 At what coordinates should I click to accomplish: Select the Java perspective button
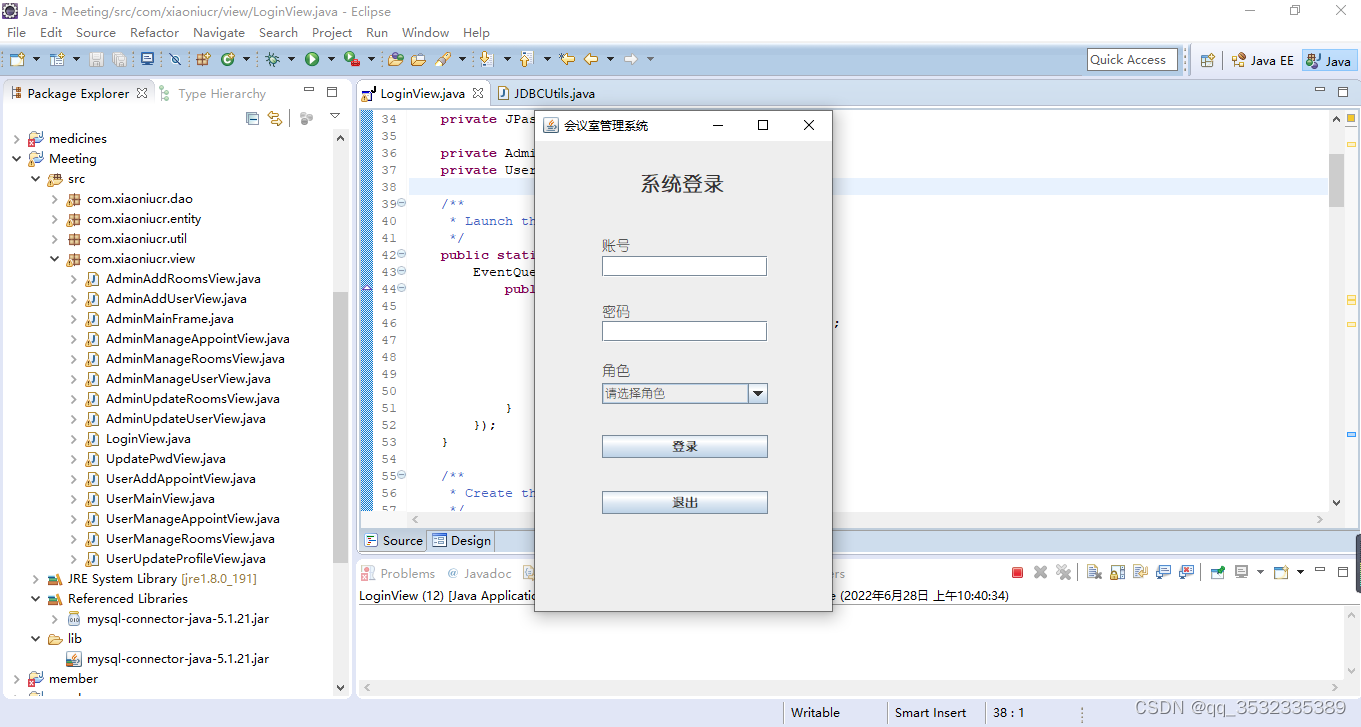point(1329,60)
